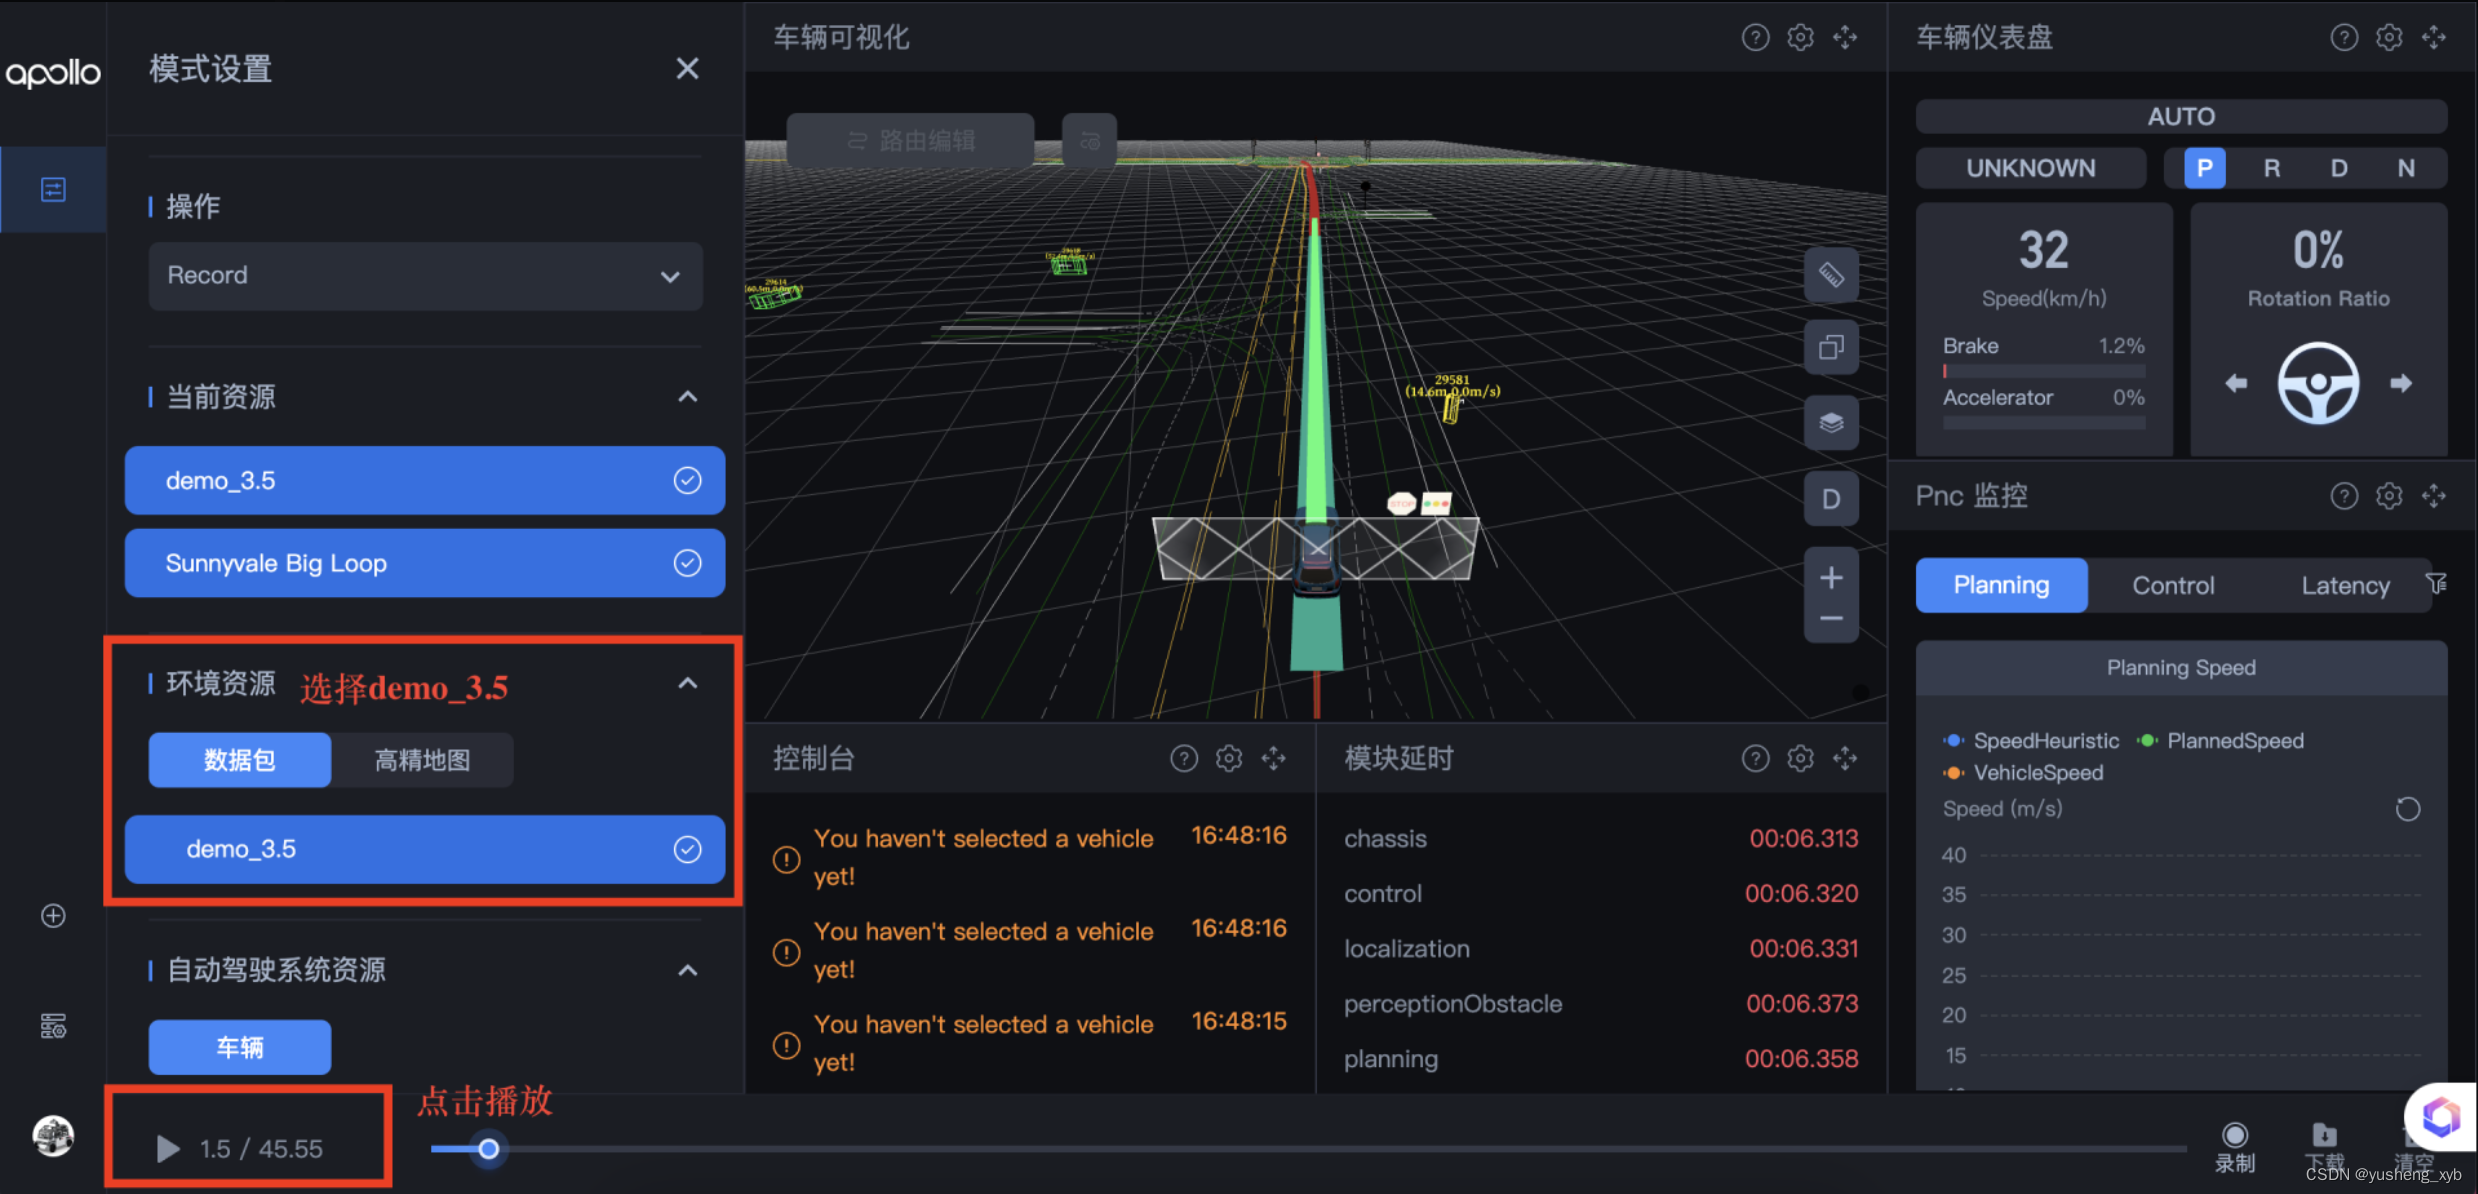Viewport: 2478px width, 1194px height.
Task: Click the filter icon beside Latency tab
Action: point(2436,583)
